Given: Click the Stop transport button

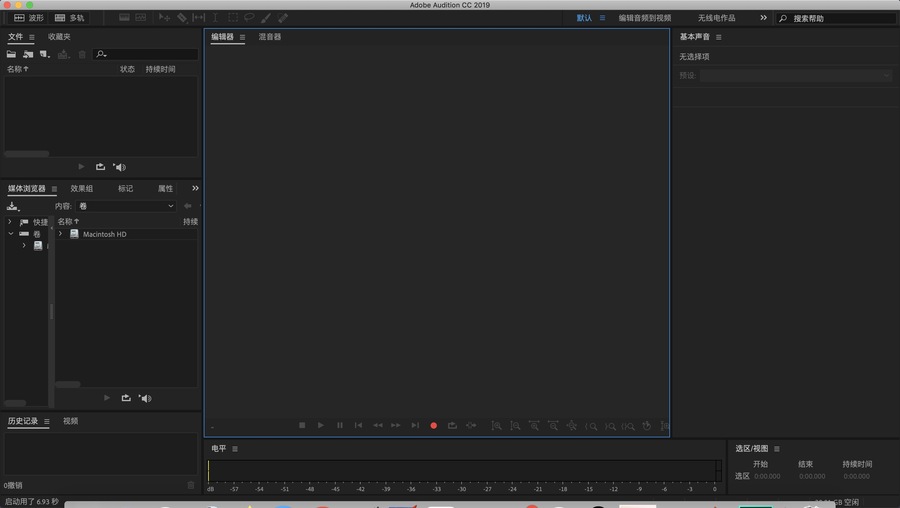Looking at the screenshot, I should pyautogui.click(x=302, y=425).
